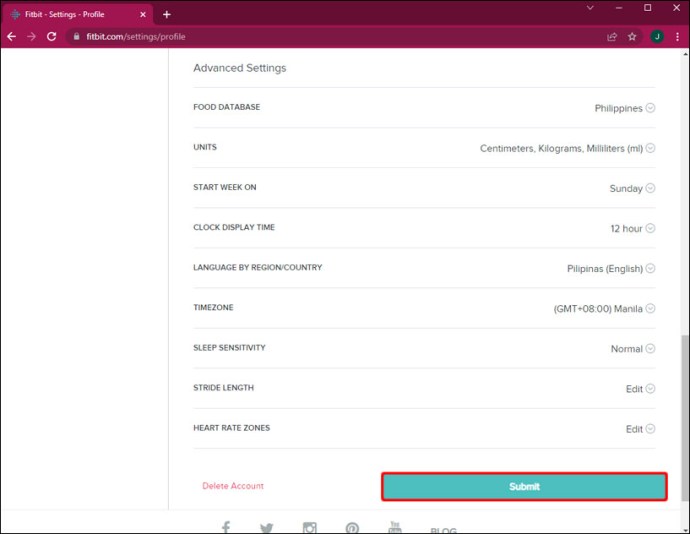Click the padlock site info icon
690x534 pixels.
77,37
